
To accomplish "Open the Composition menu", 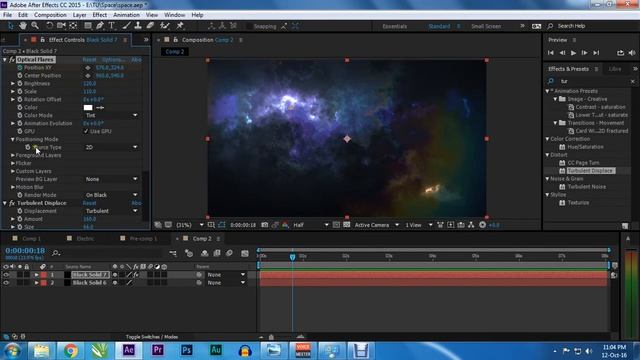I will (x=50, y=15).
